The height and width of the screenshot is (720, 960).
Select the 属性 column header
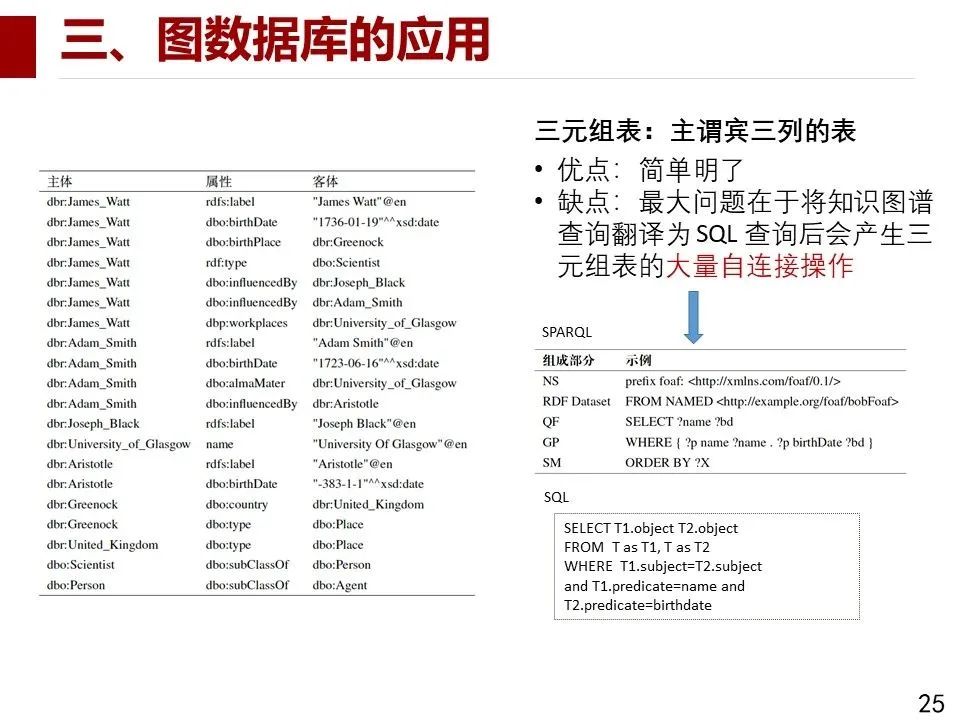click(x=216, y=182)
